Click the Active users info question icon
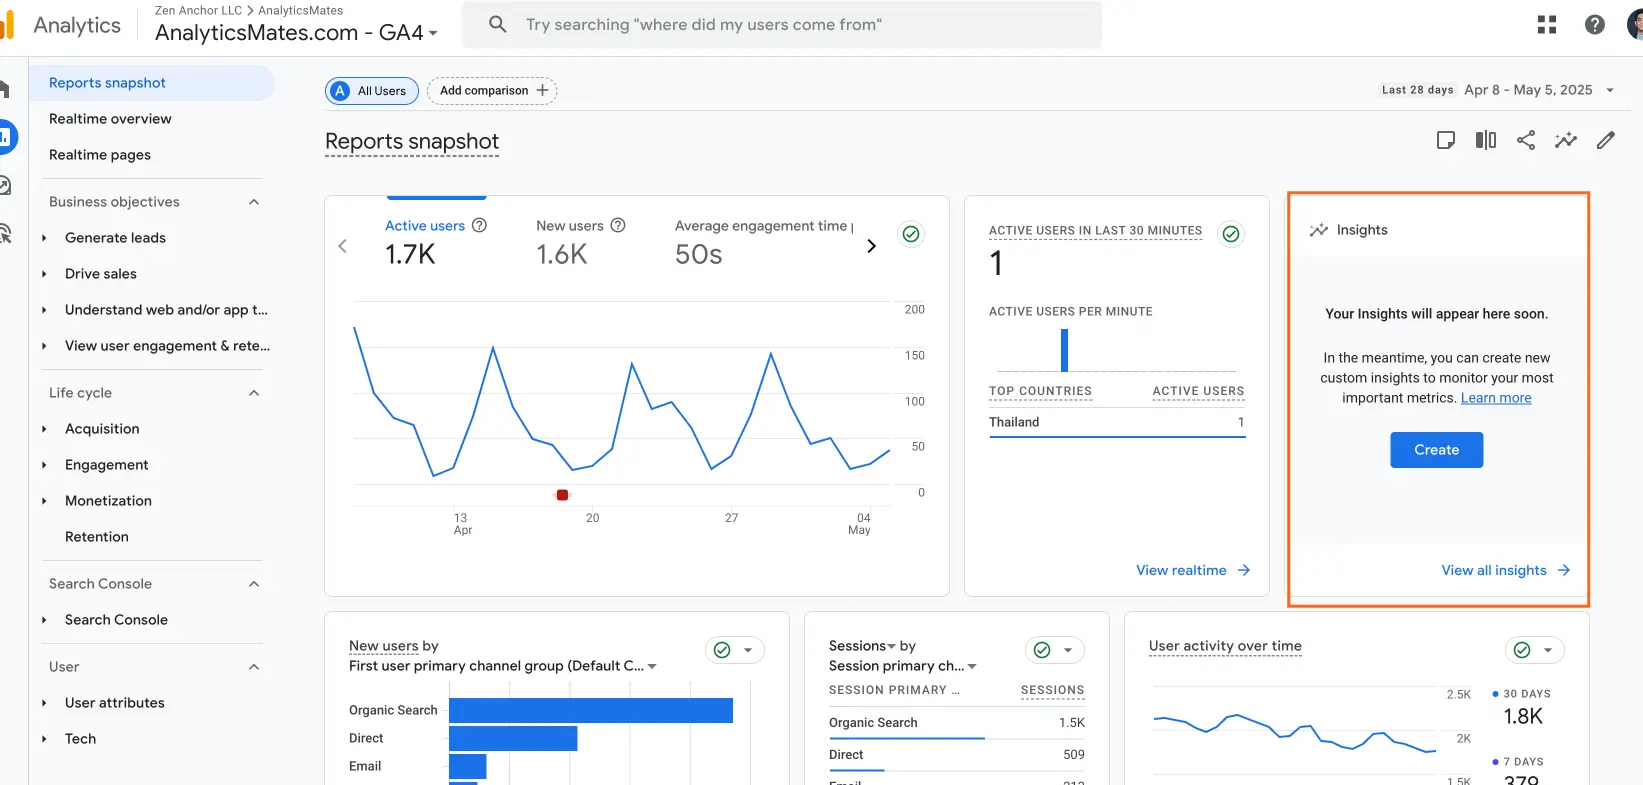The image size is (1643, 785). click(x=479, y=225)
